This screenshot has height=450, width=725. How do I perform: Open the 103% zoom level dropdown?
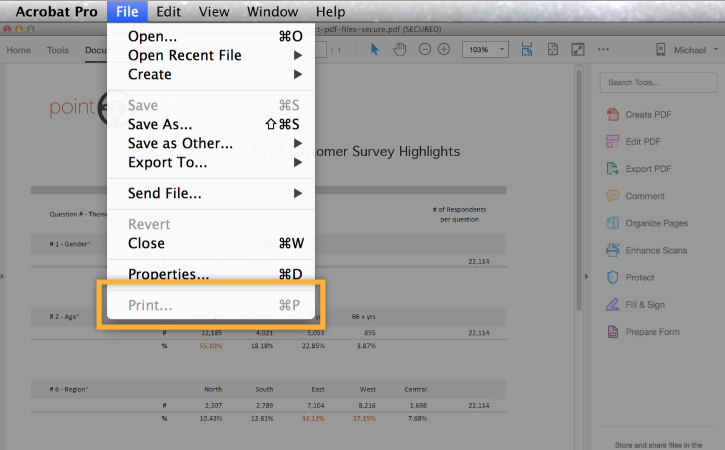click(x=485, y=49)
